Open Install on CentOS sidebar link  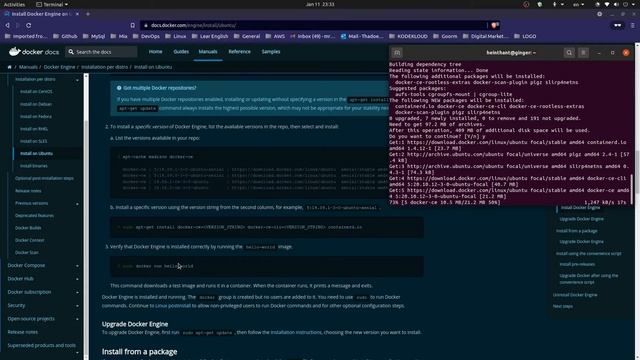[36, 91]
